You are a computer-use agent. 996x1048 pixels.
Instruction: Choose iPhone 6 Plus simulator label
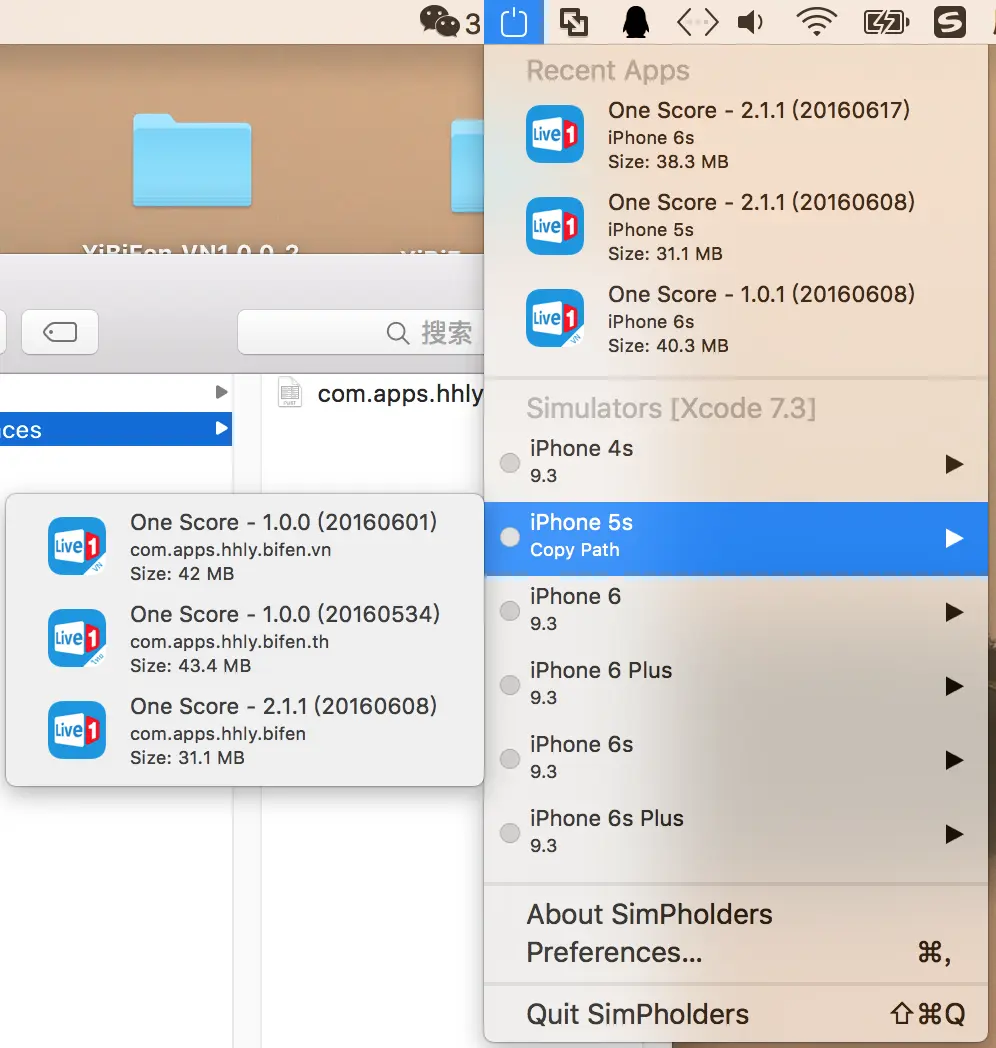600,670
